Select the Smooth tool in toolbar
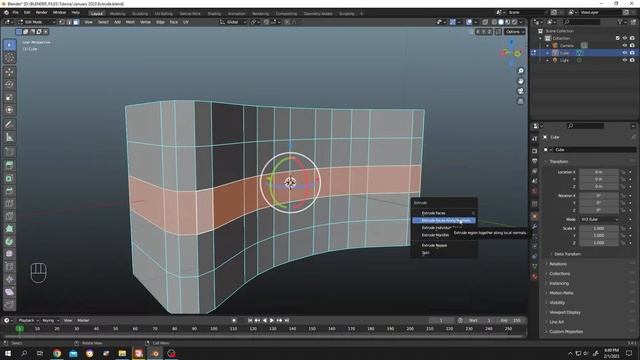Image resolution: width=640 pixels, height=360 pixels. point(9,254)
